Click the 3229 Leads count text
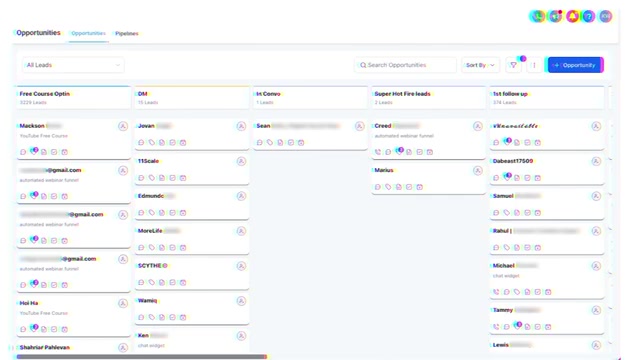The width and height of the screenshot is (640, 360). click(33, 102)
